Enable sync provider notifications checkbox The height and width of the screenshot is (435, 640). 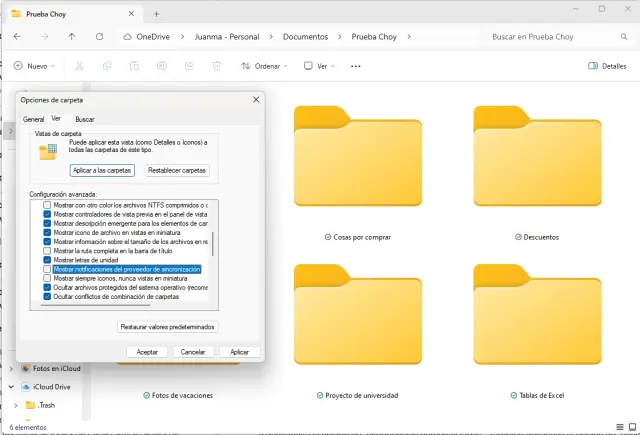[x=47, y=269]
